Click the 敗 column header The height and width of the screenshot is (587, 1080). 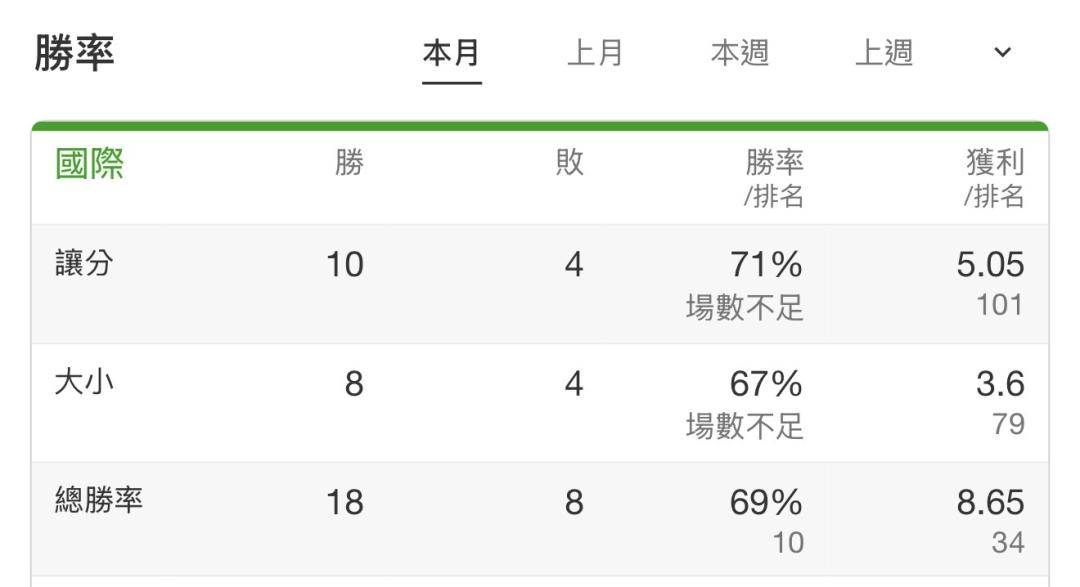(x=570, y=163)
